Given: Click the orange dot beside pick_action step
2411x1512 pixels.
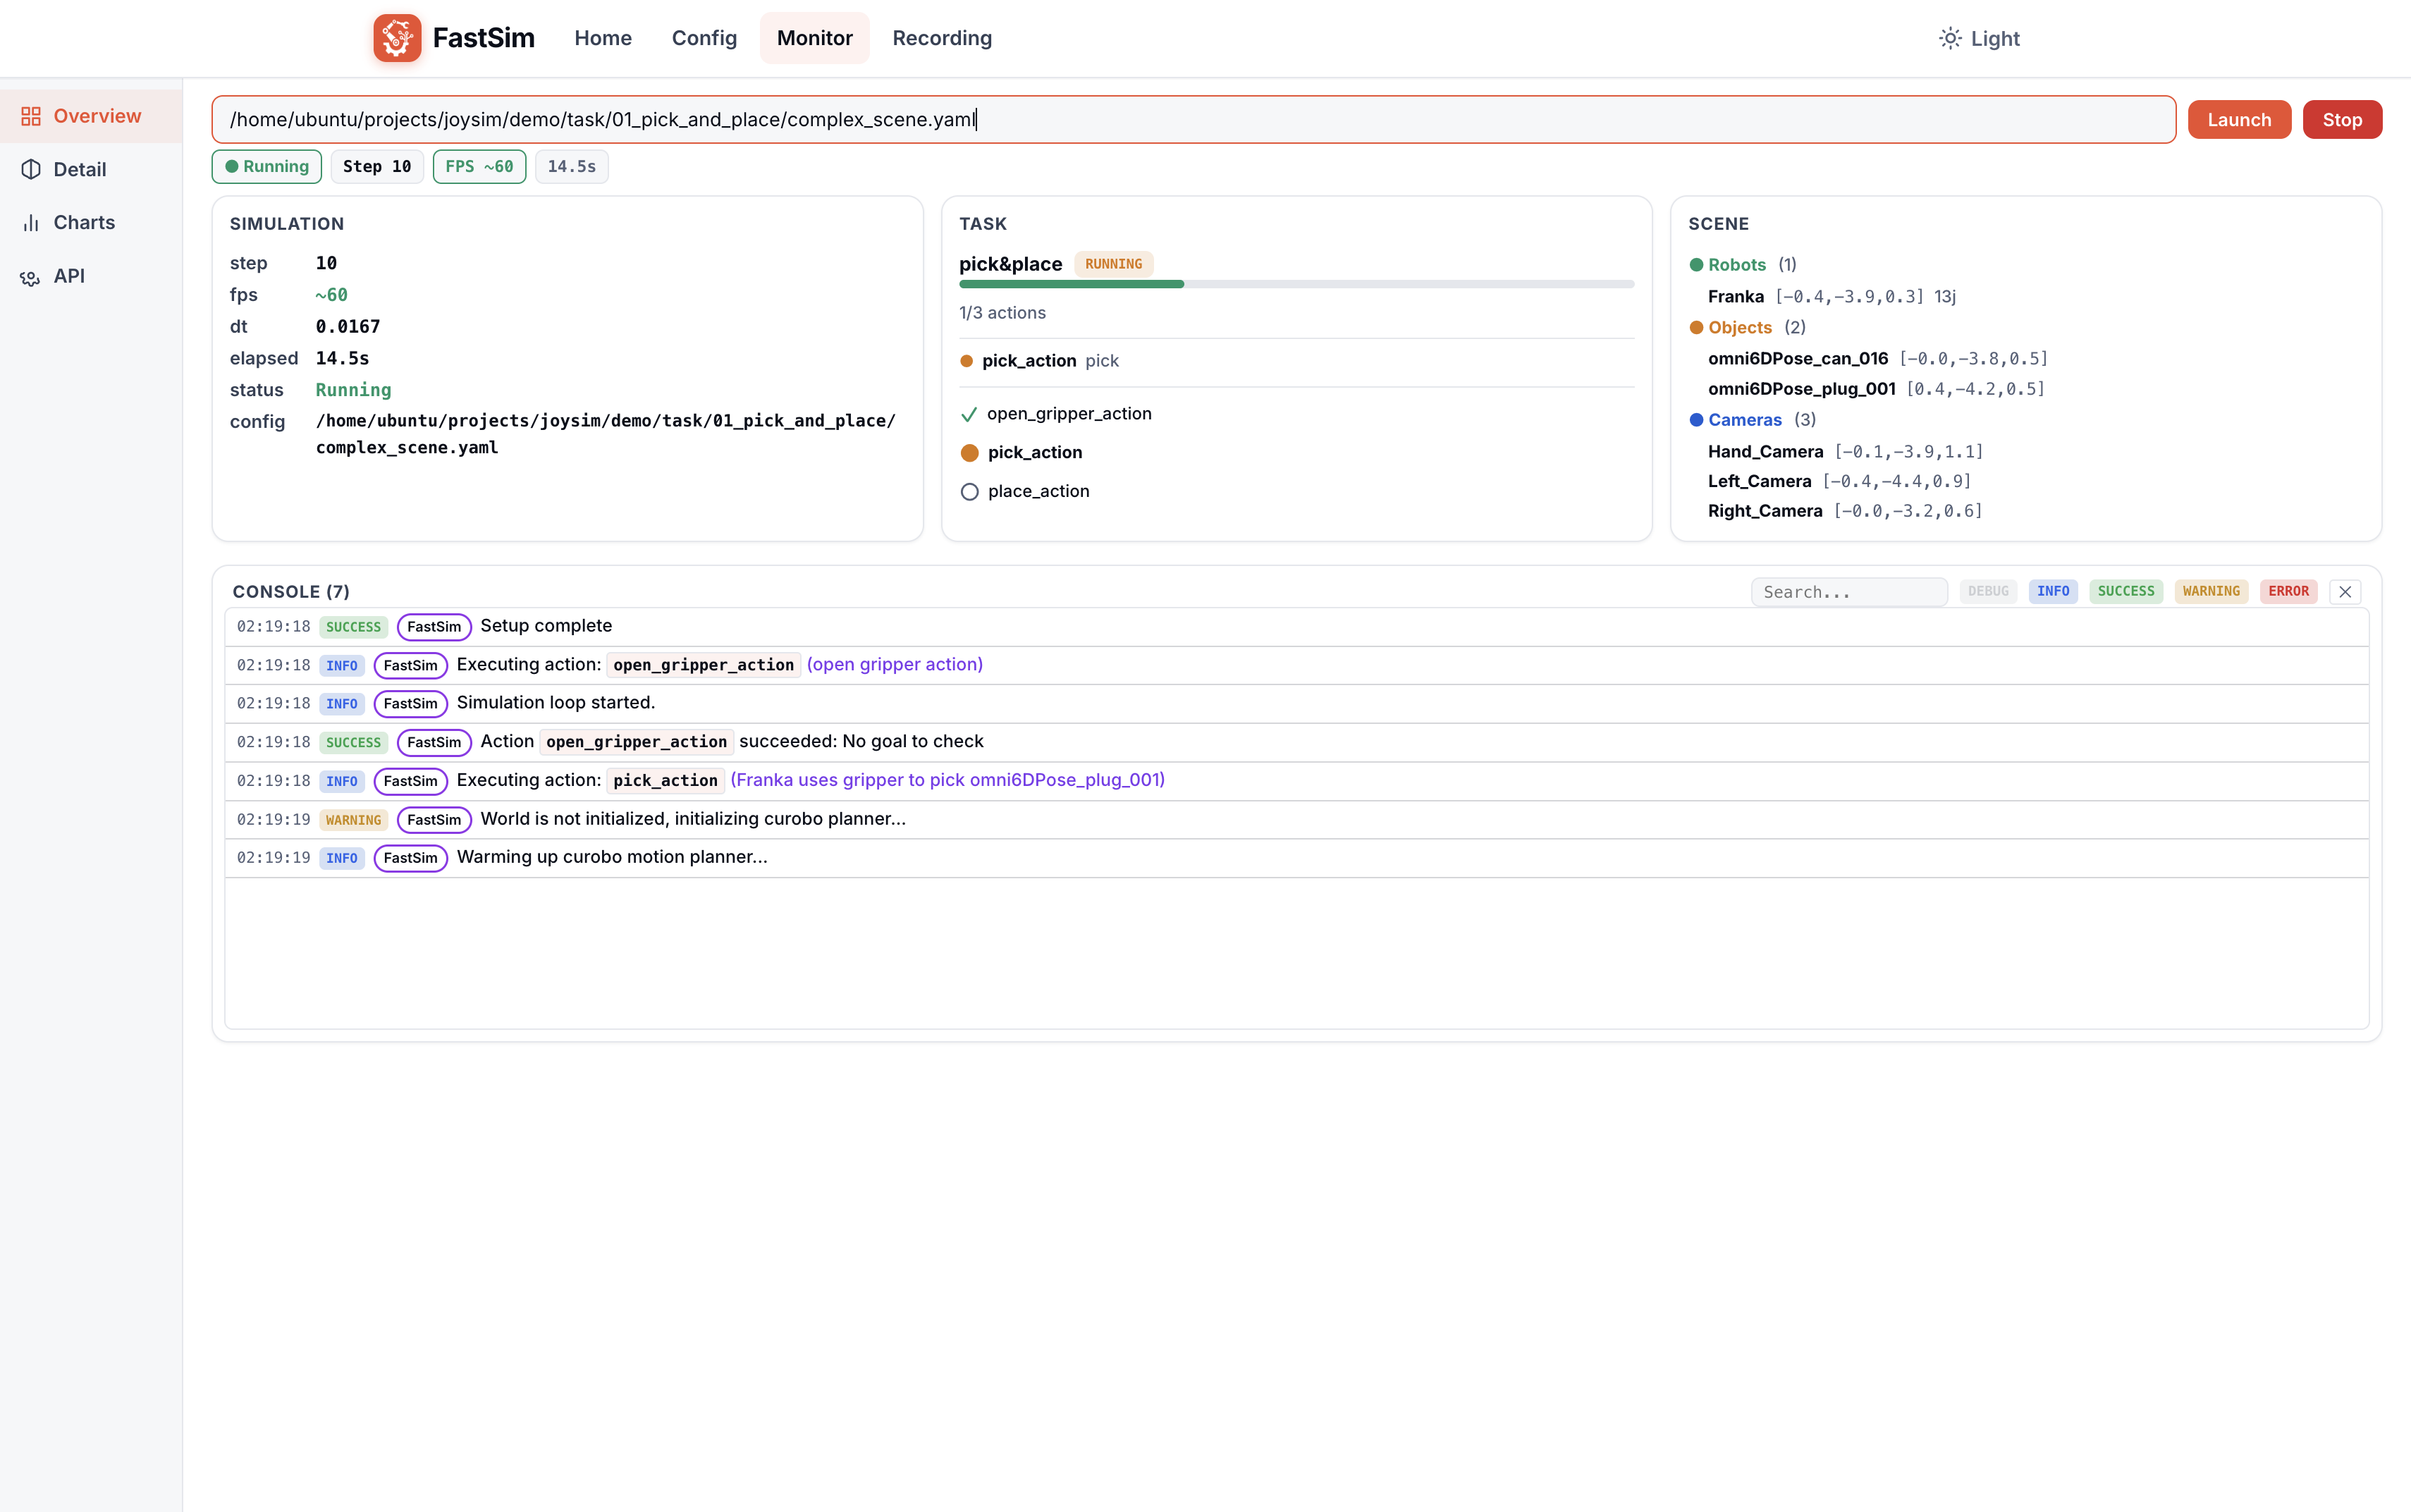Looking at the screenshot, I should tap(969, 452).
